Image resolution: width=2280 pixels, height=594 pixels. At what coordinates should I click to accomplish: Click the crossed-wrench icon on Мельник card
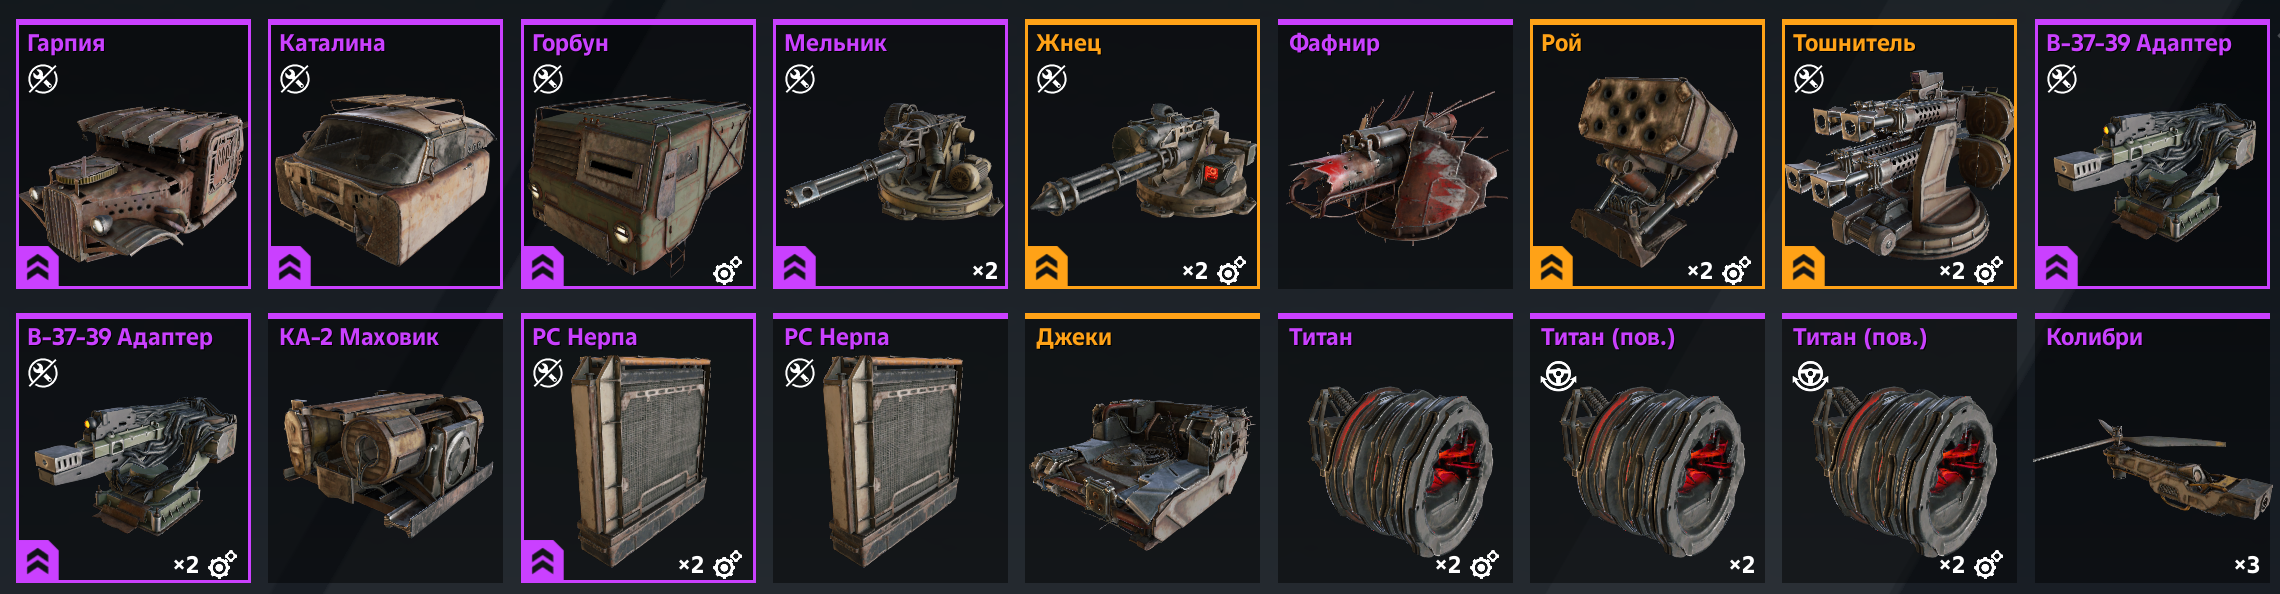pos(799,78)
